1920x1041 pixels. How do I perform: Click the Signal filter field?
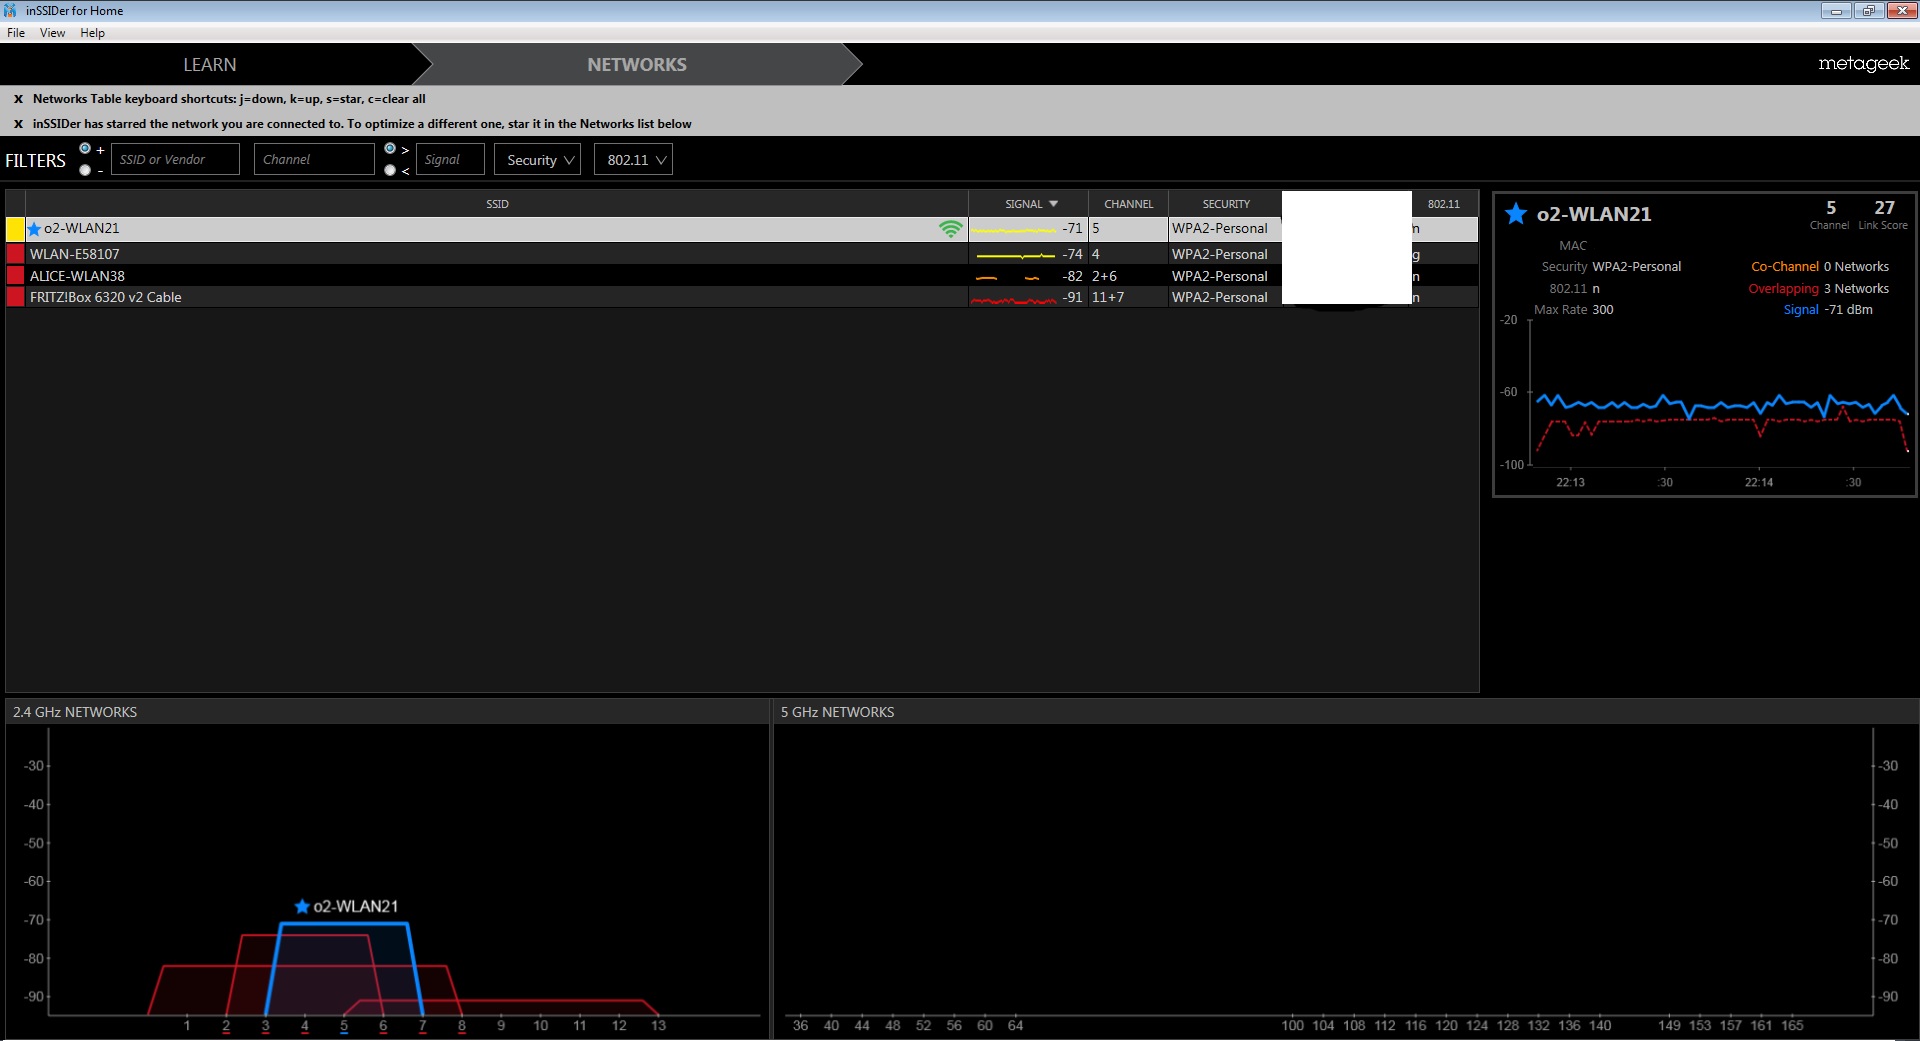coord(450,160)
